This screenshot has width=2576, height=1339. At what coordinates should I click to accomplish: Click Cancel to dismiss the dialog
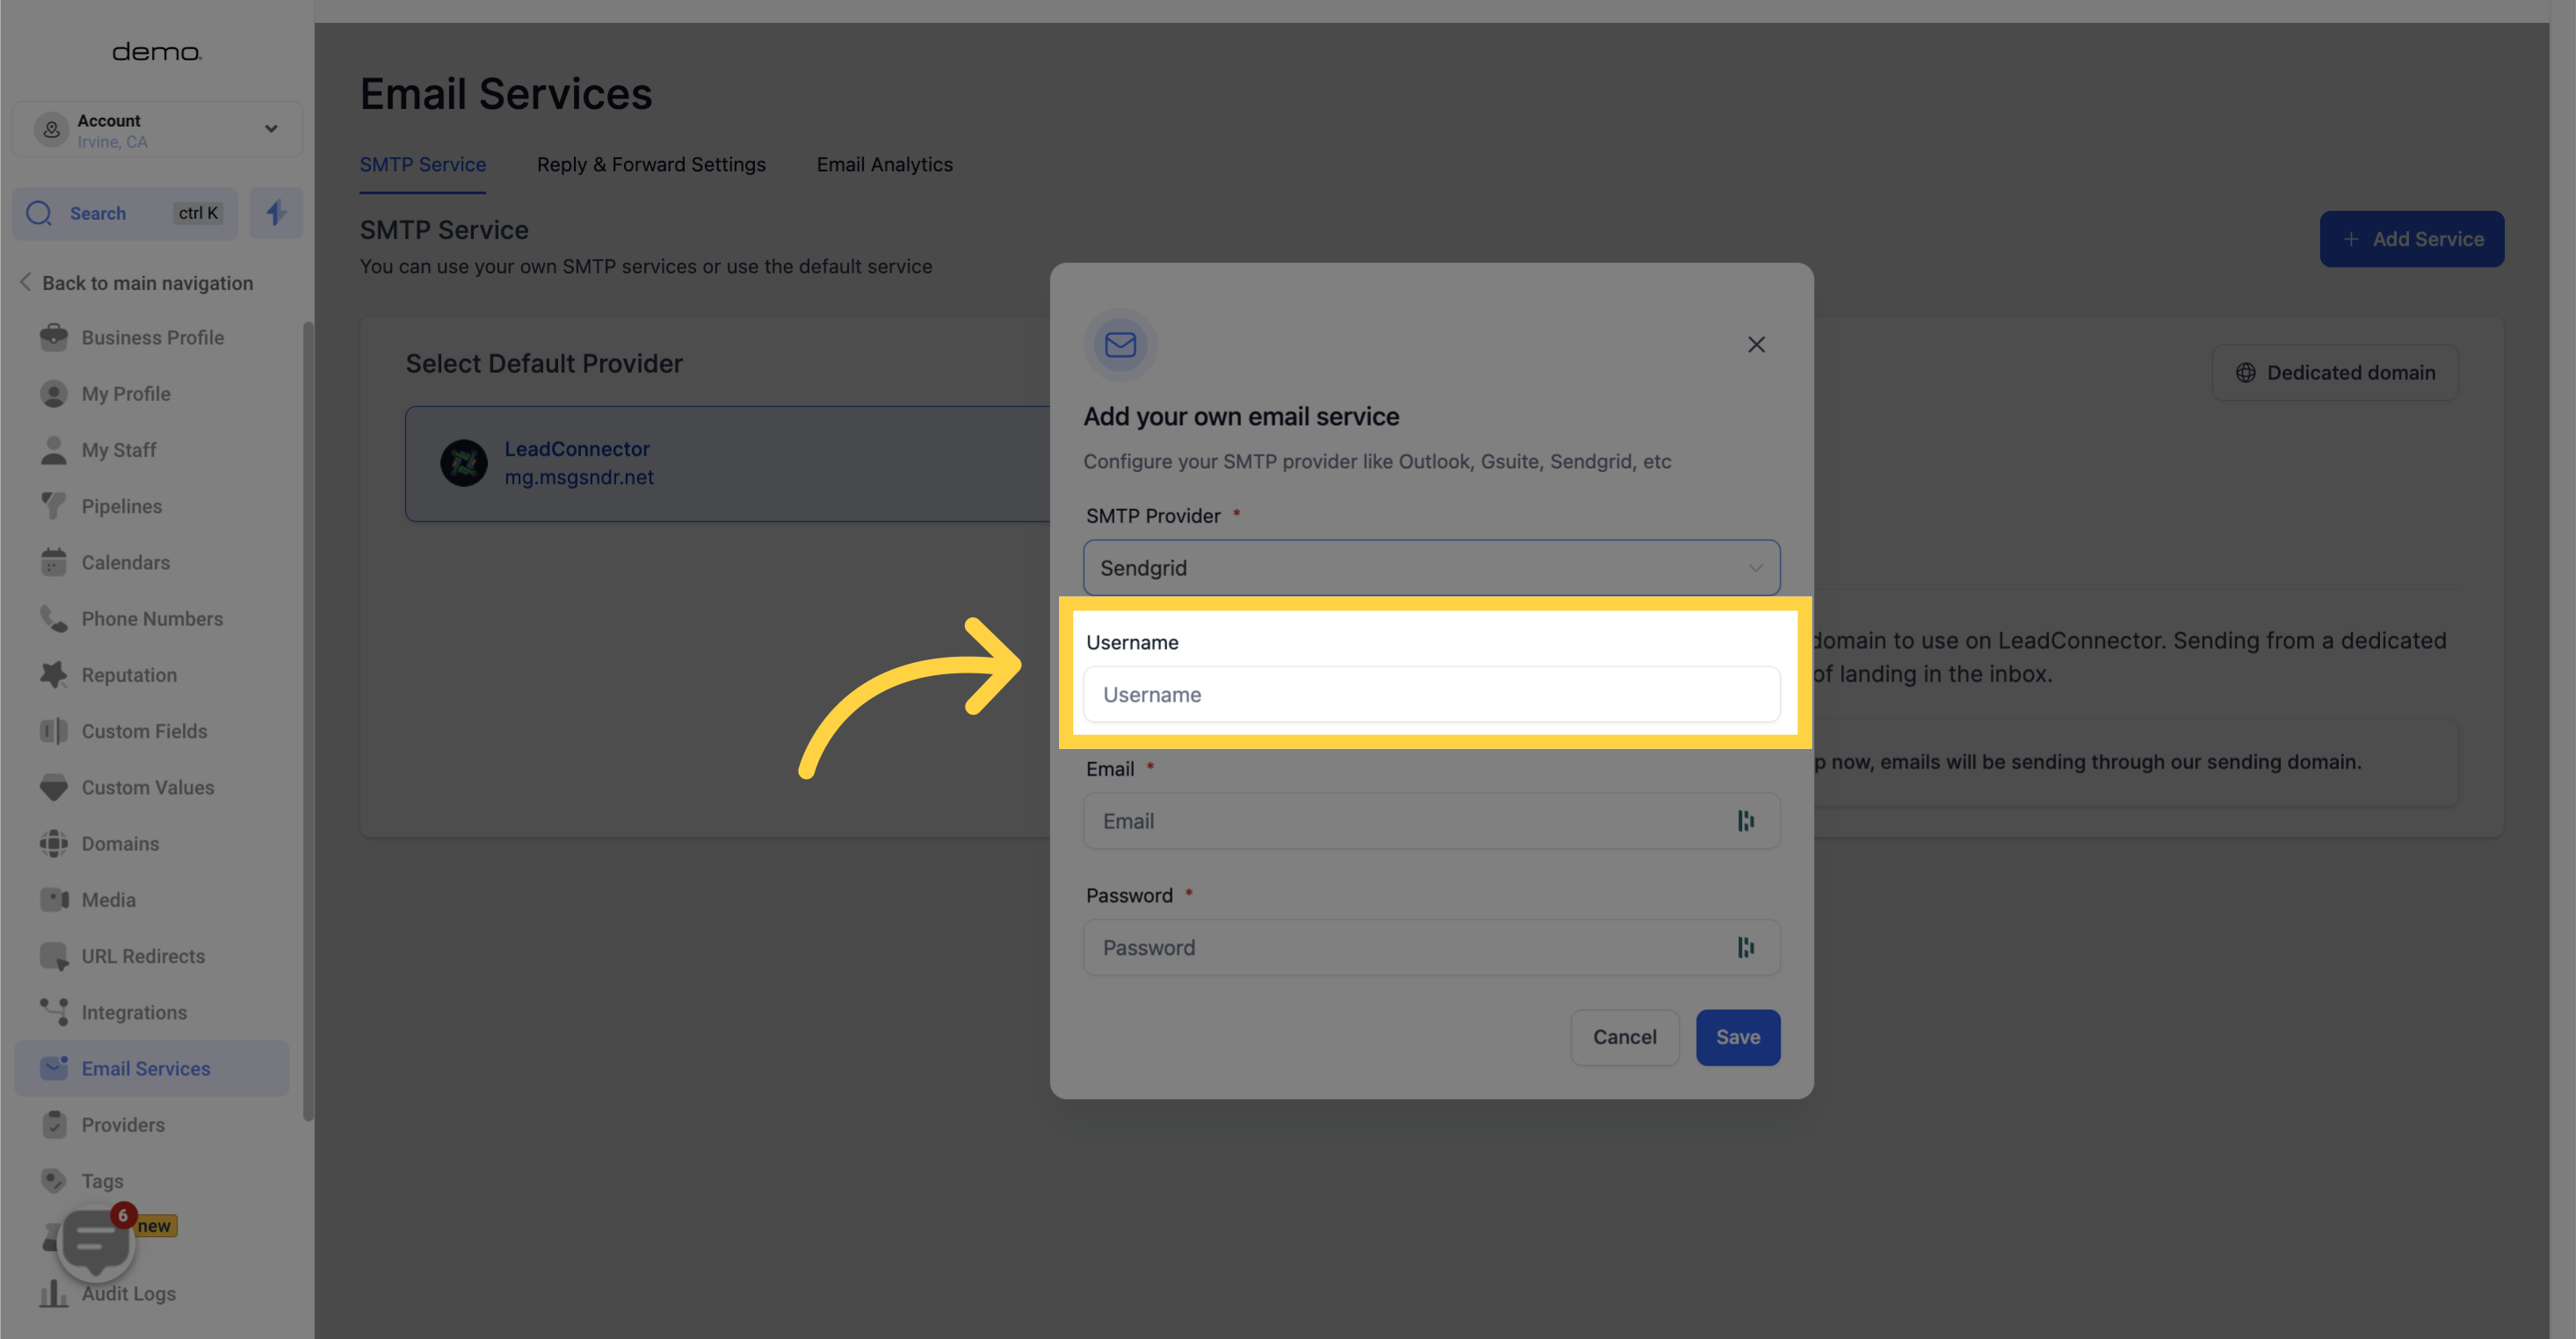coord(1625,1036)
